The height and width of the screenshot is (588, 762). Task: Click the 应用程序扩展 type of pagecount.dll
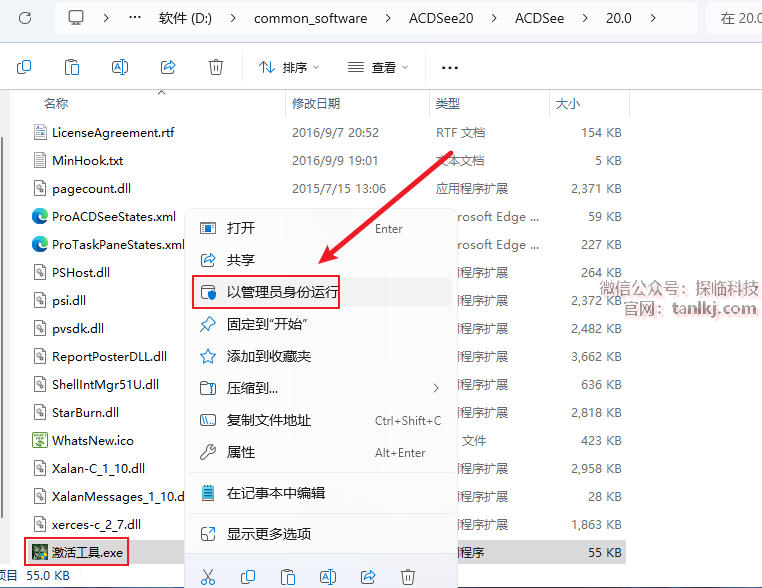tap(472, 189)
